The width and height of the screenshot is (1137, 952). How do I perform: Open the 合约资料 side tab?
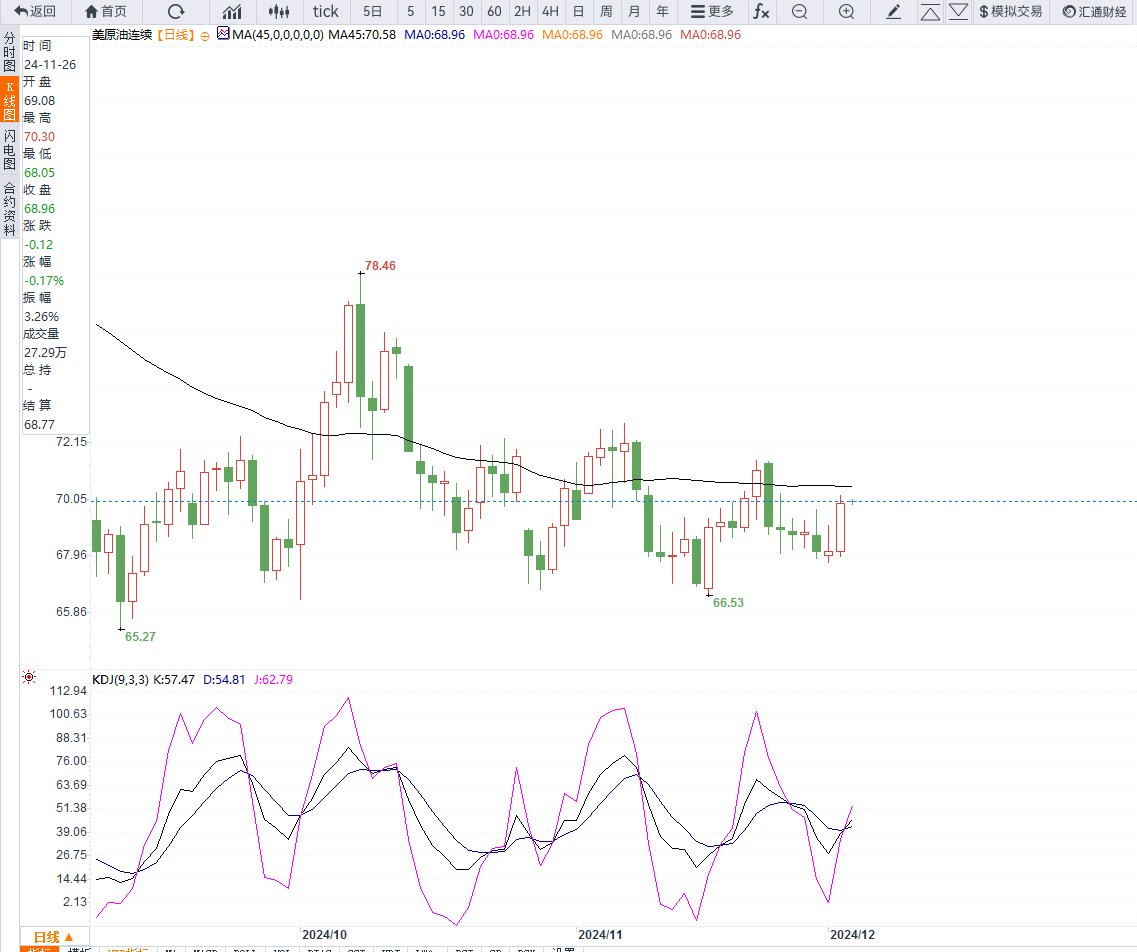9,203
